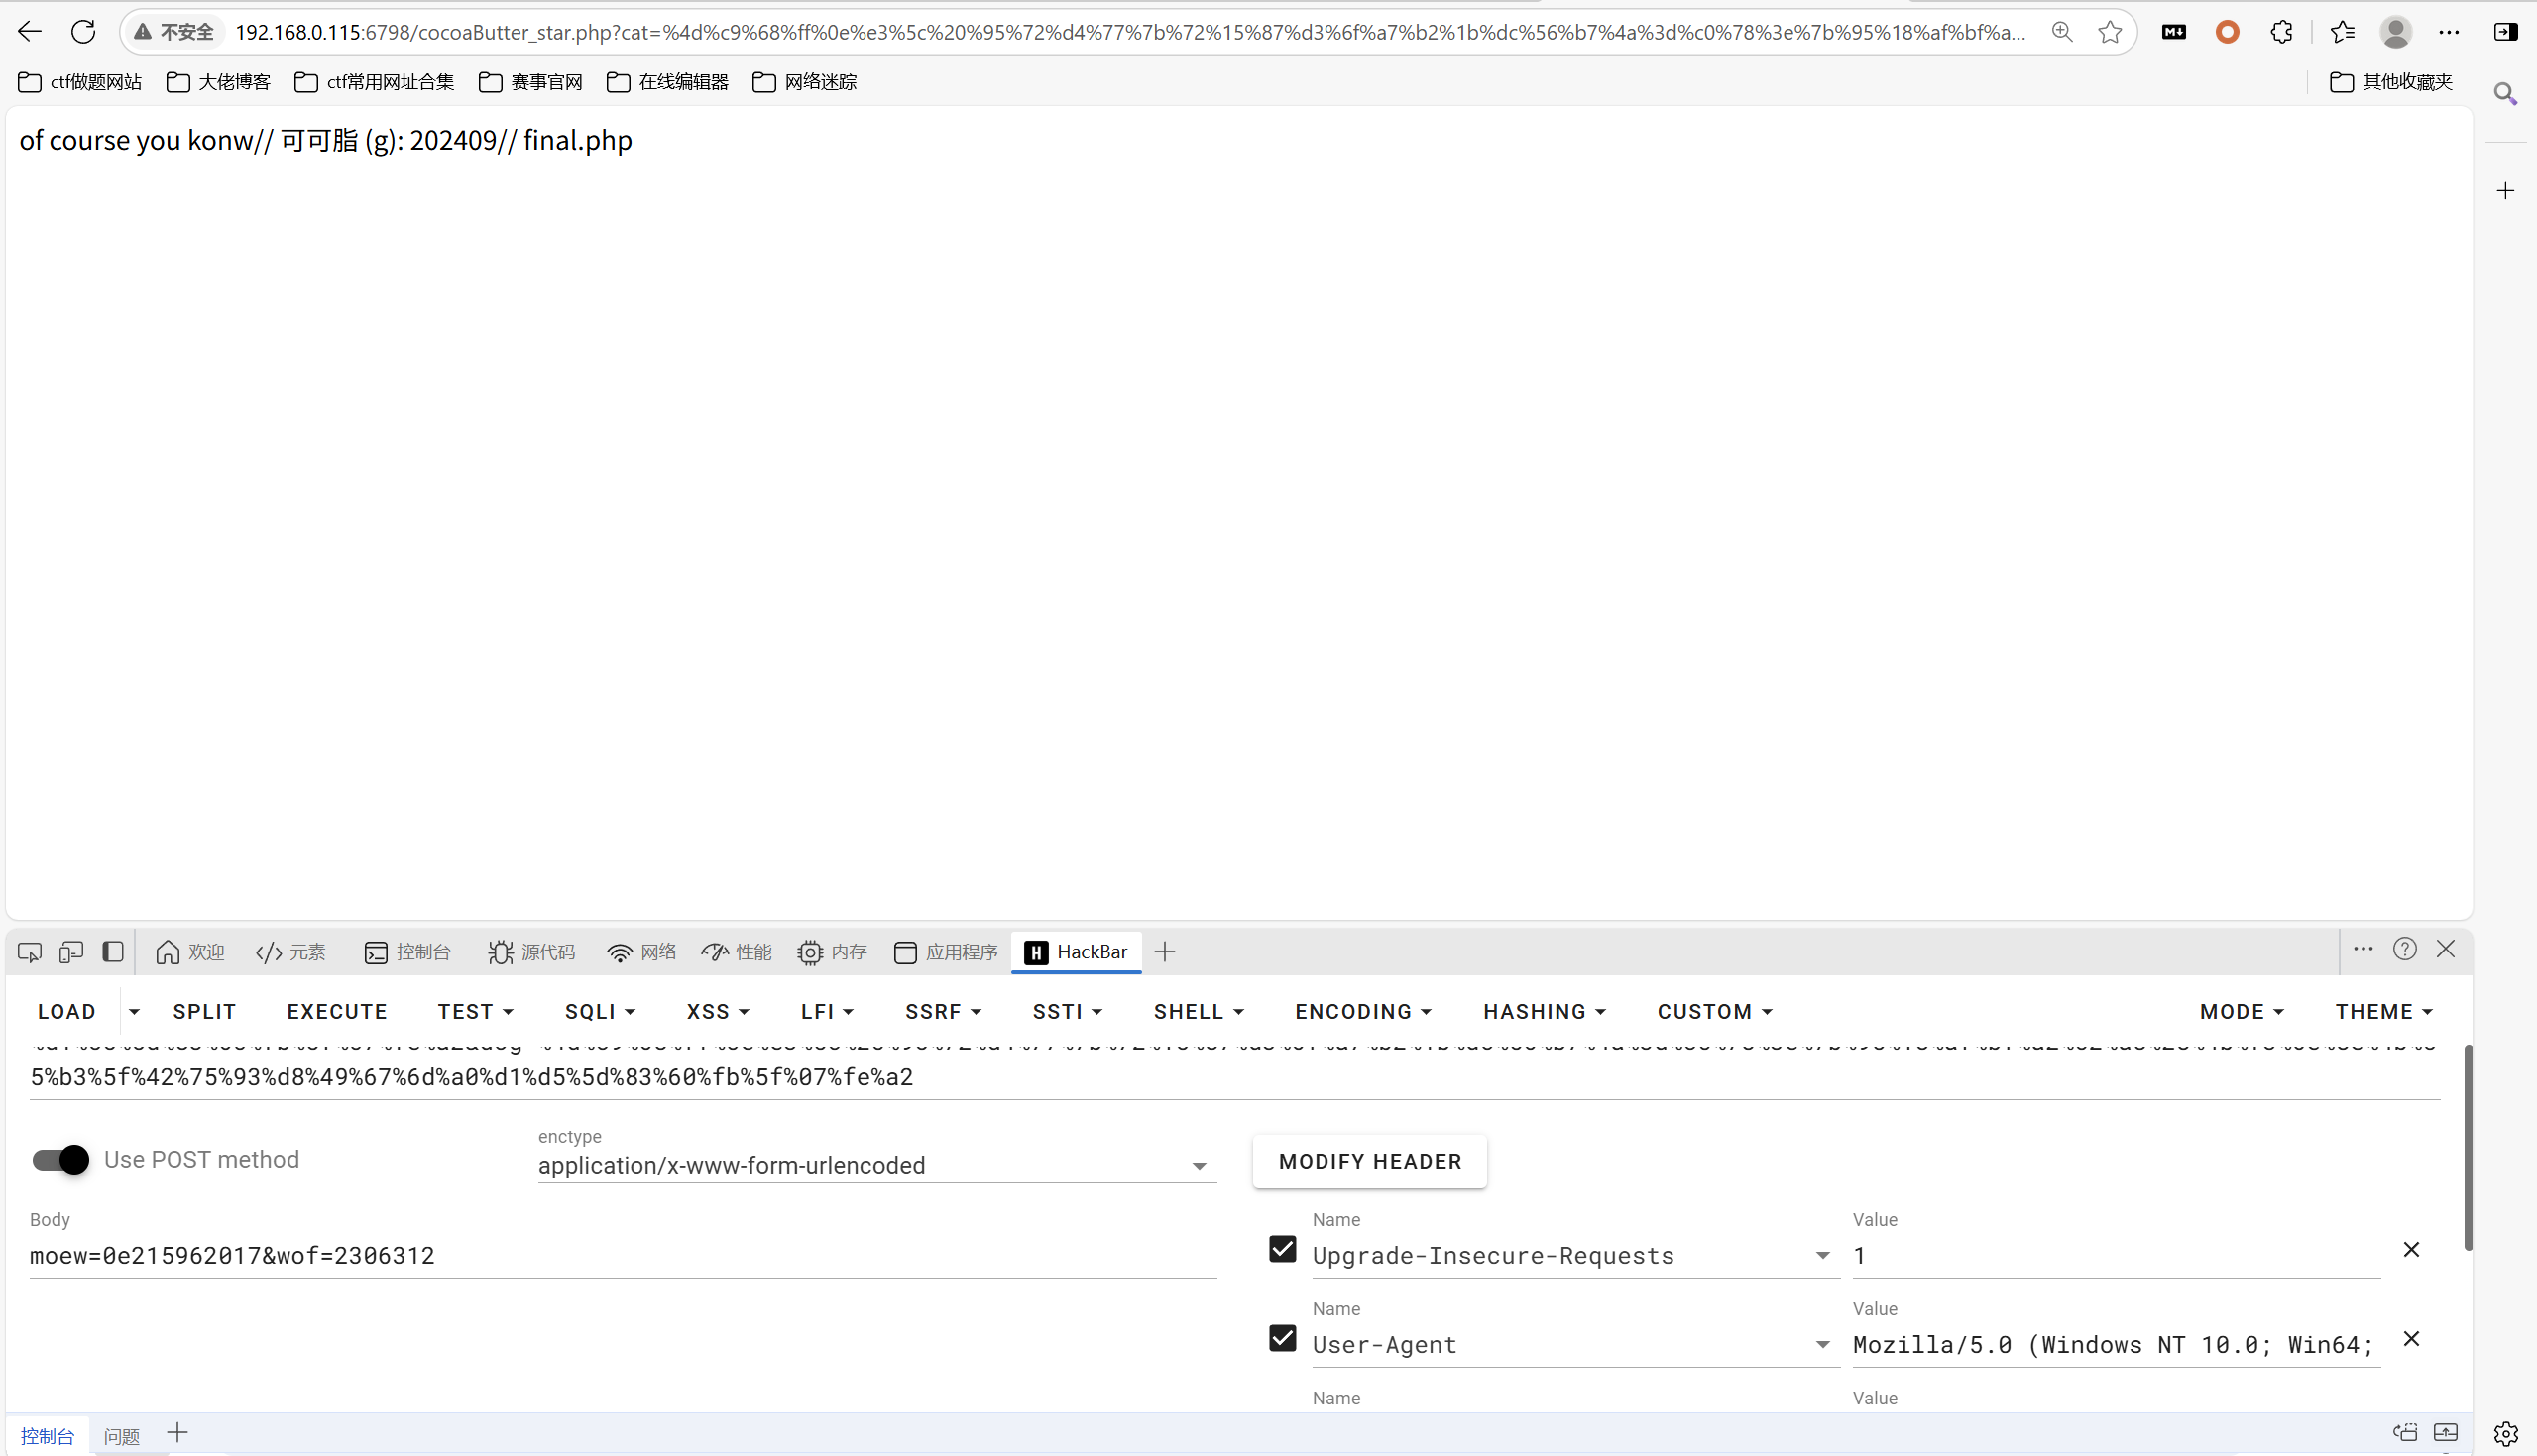Switch to the 控制台 DevTools tab
Screen dimensions: 2537x1456
(x=407, y=952)
